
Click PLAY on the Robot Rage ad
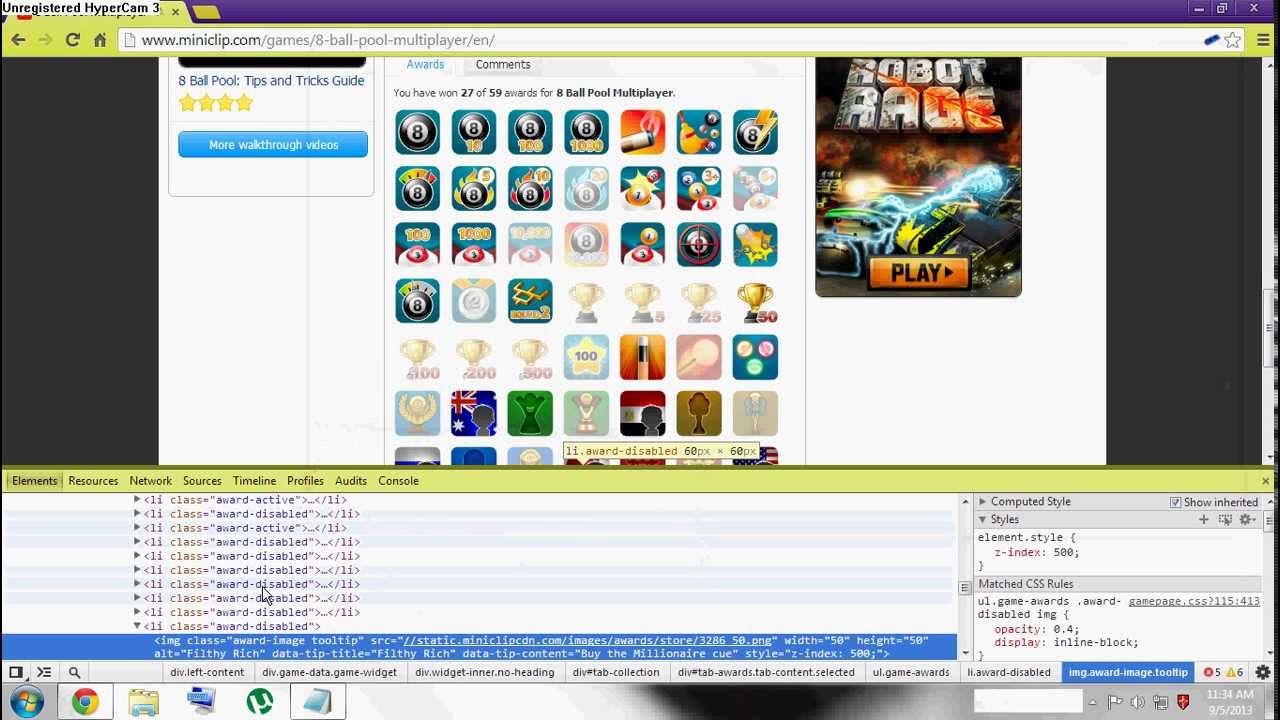pos(918,273)
